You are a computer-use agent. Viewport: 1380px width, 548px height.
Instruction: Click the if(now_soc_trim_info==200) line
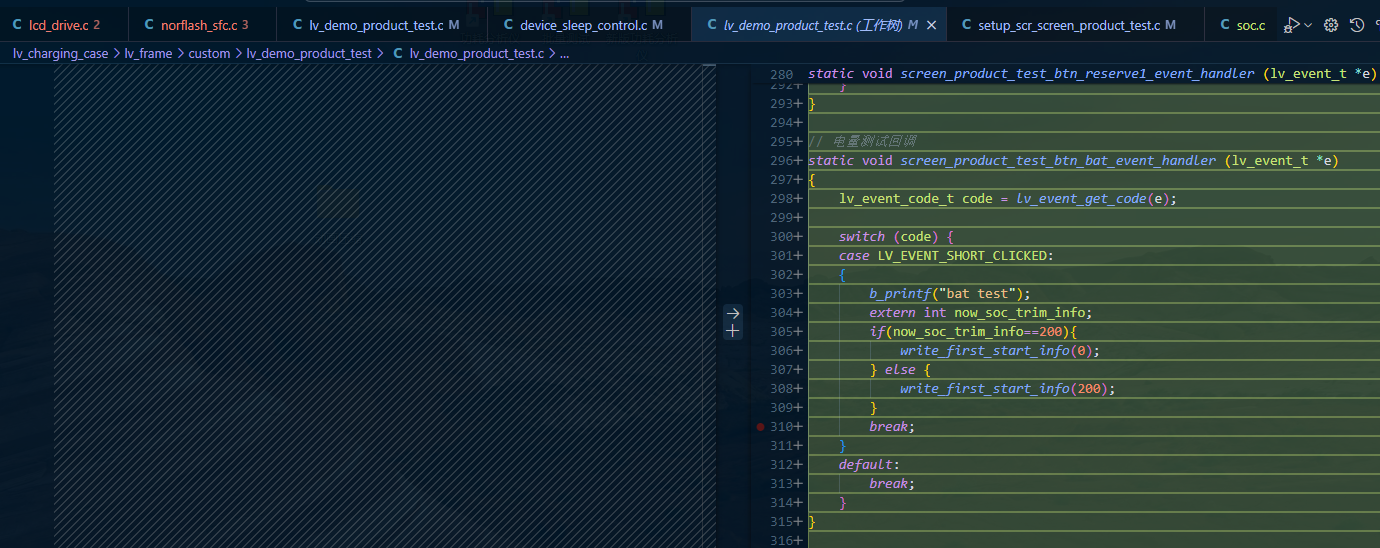(972, 332)
